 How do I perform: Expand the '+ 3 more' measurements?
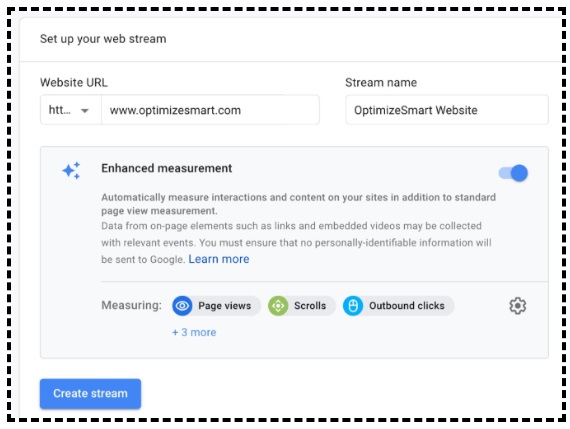(194, 332)
